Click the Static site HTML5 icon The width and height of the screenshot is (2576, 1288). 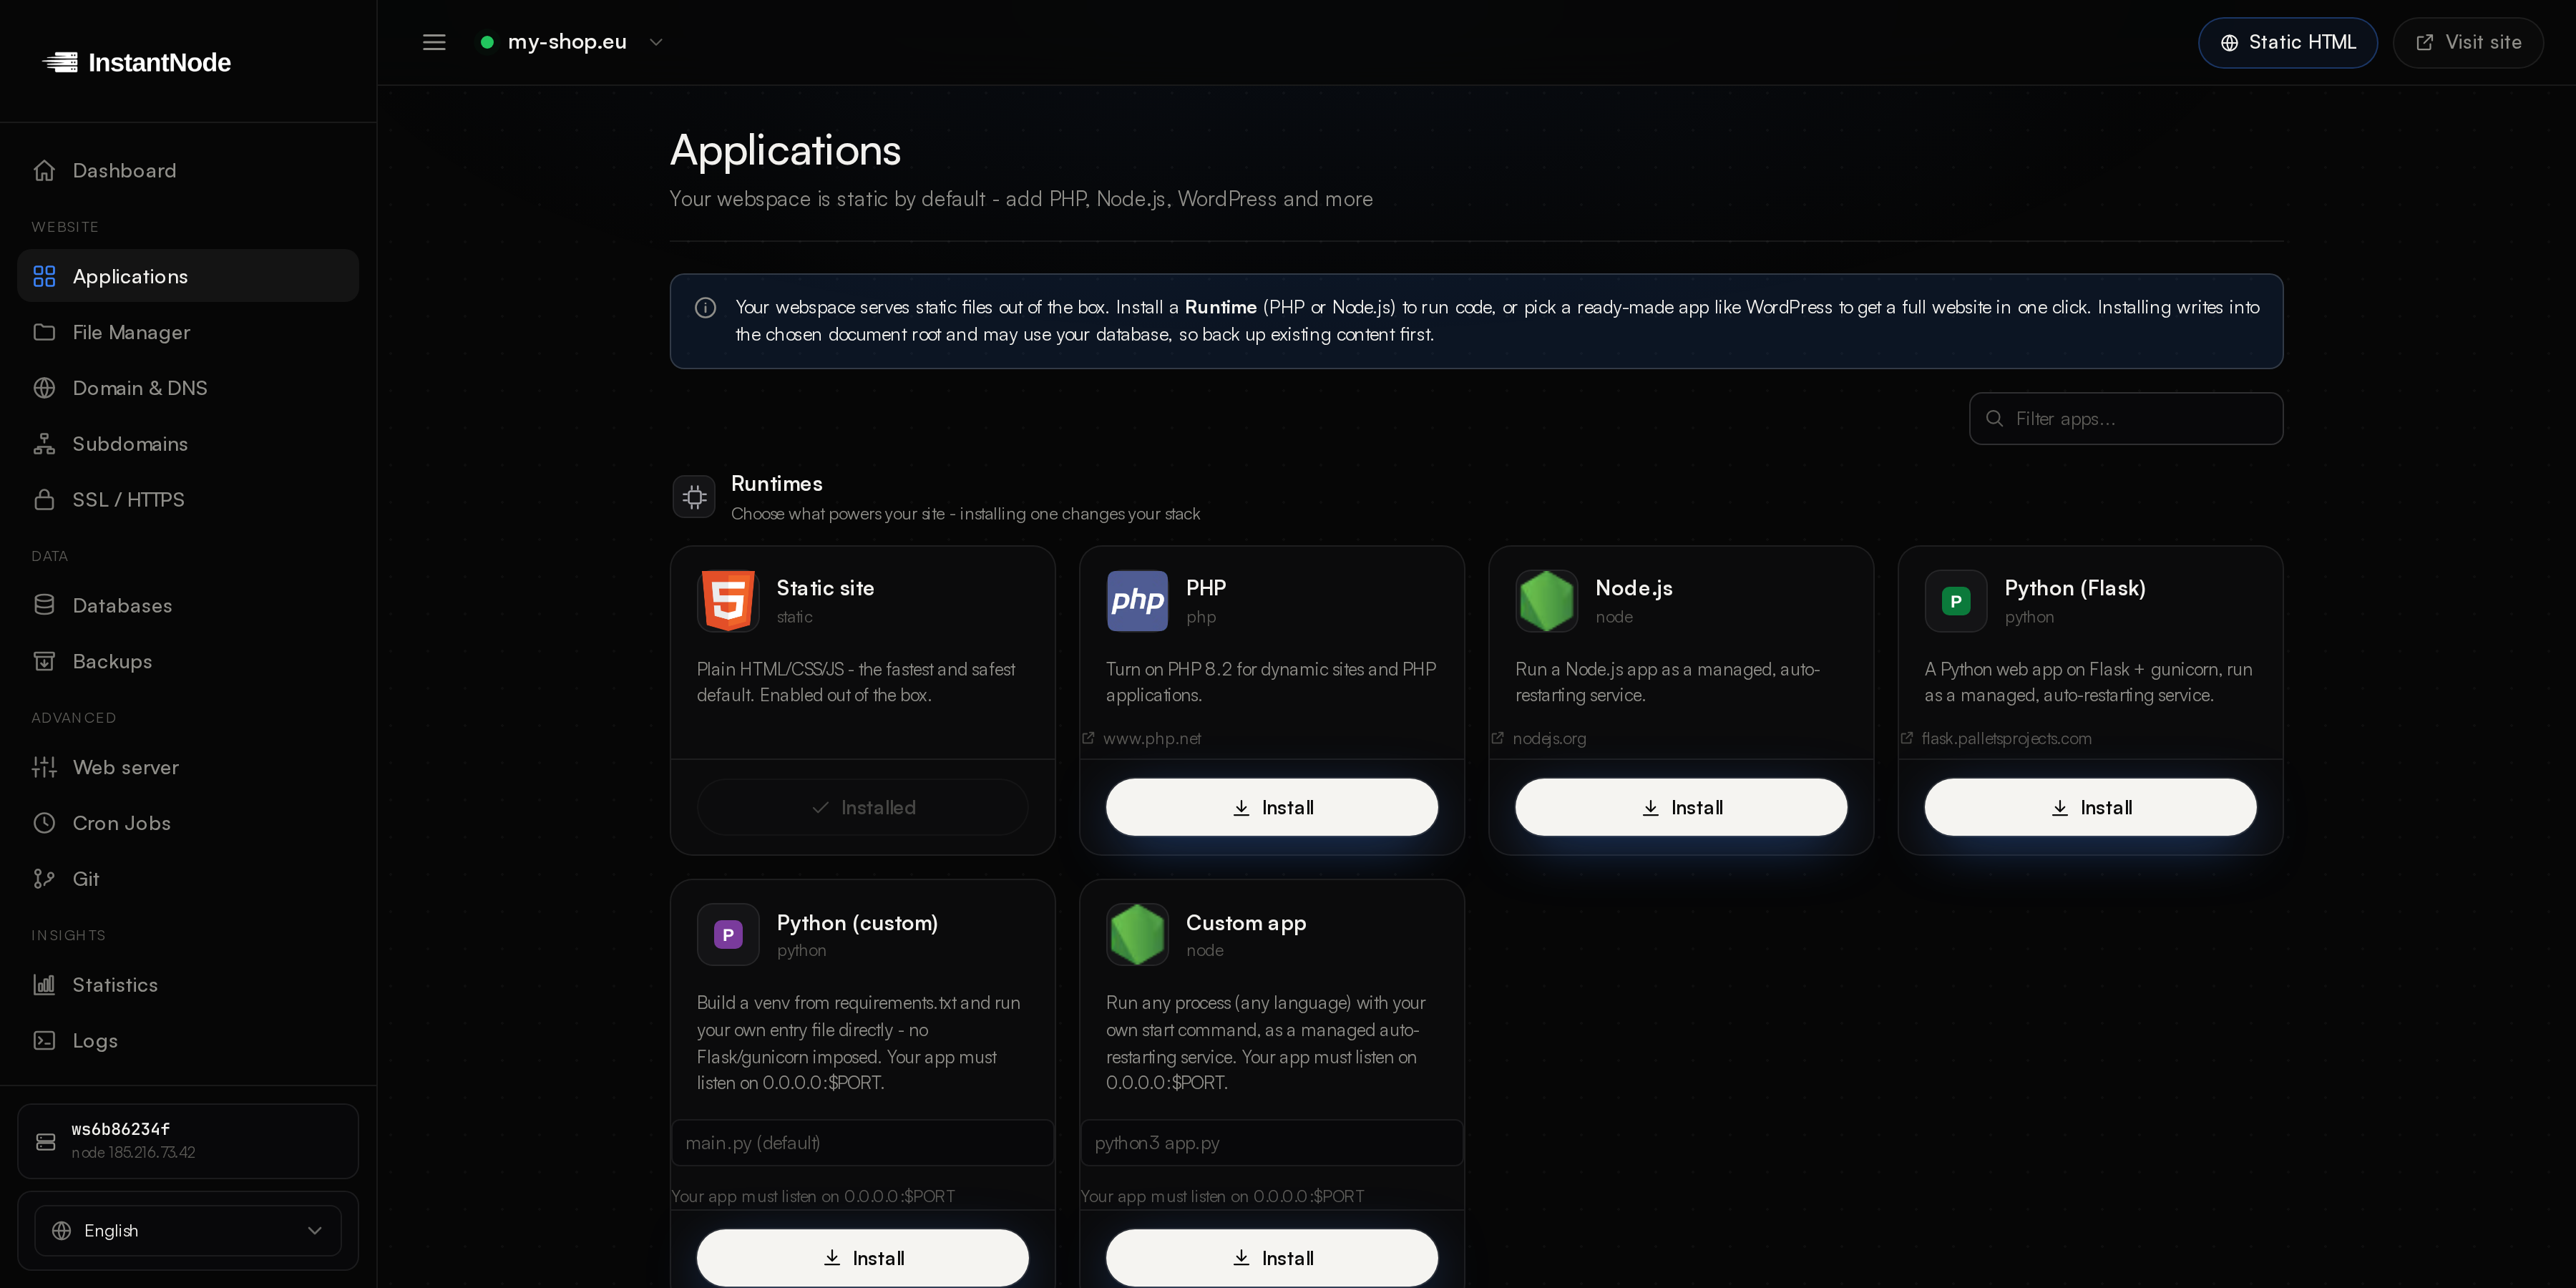728,600
